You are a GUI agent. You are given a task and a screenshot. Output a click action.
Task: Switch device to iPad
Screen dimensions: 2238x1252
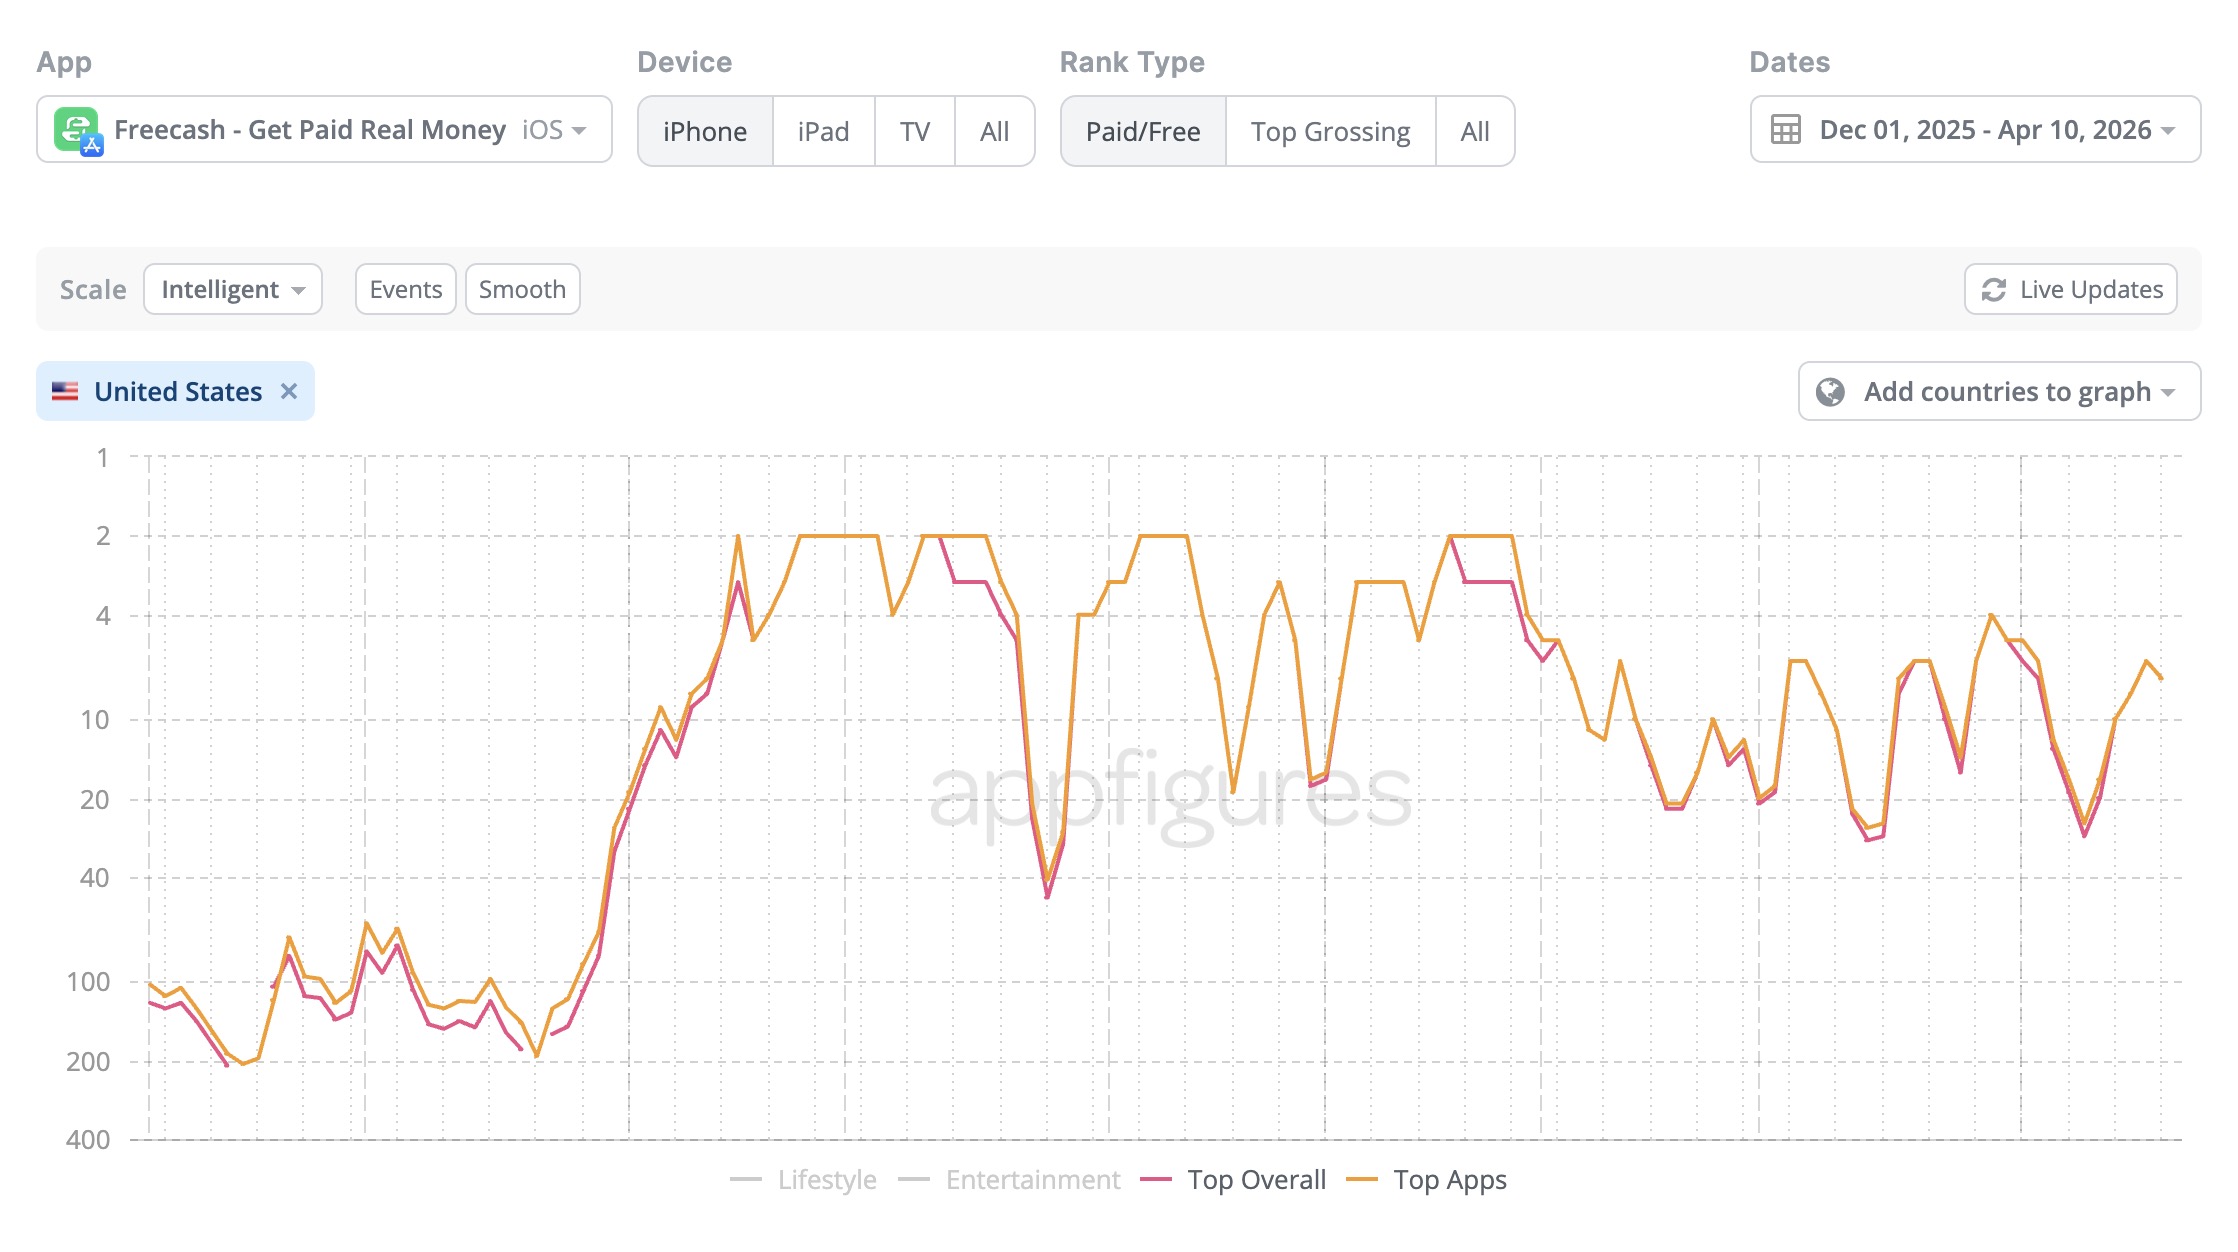pyautogui.click(x=823, y=132)
